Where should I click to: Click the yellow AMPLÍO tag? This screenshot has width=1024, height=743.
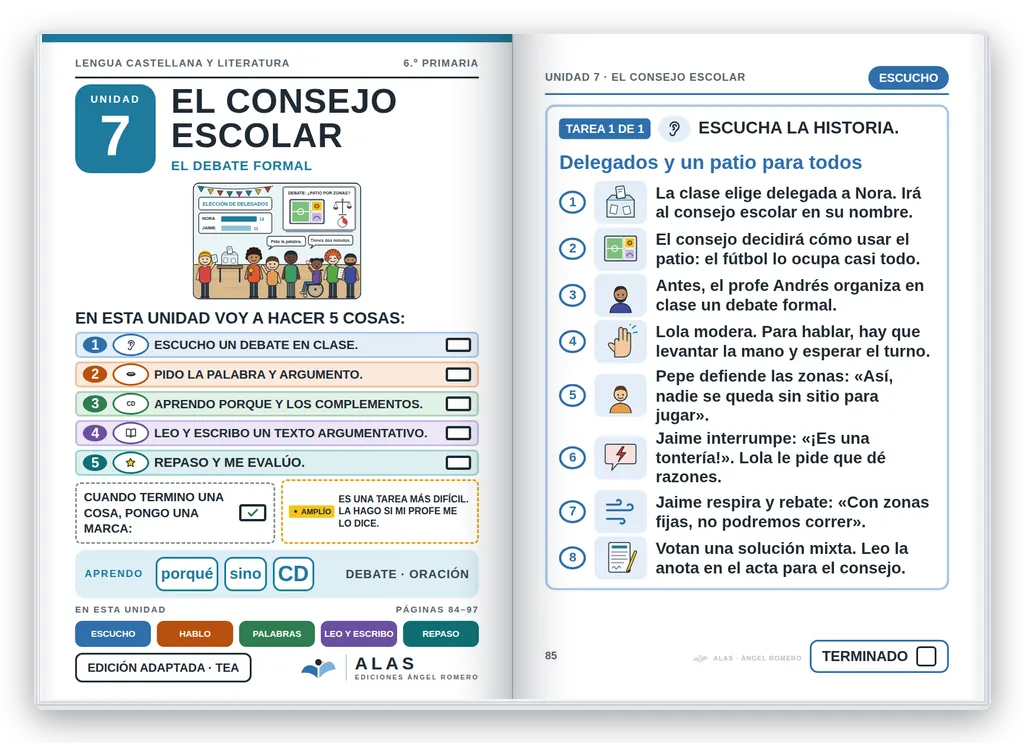point(312,511)
